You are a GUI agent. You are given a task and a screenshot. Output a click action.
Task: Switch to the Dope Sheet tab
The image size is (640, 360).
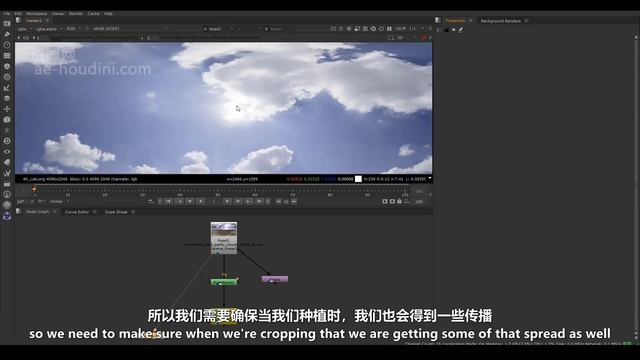(116, 212)
